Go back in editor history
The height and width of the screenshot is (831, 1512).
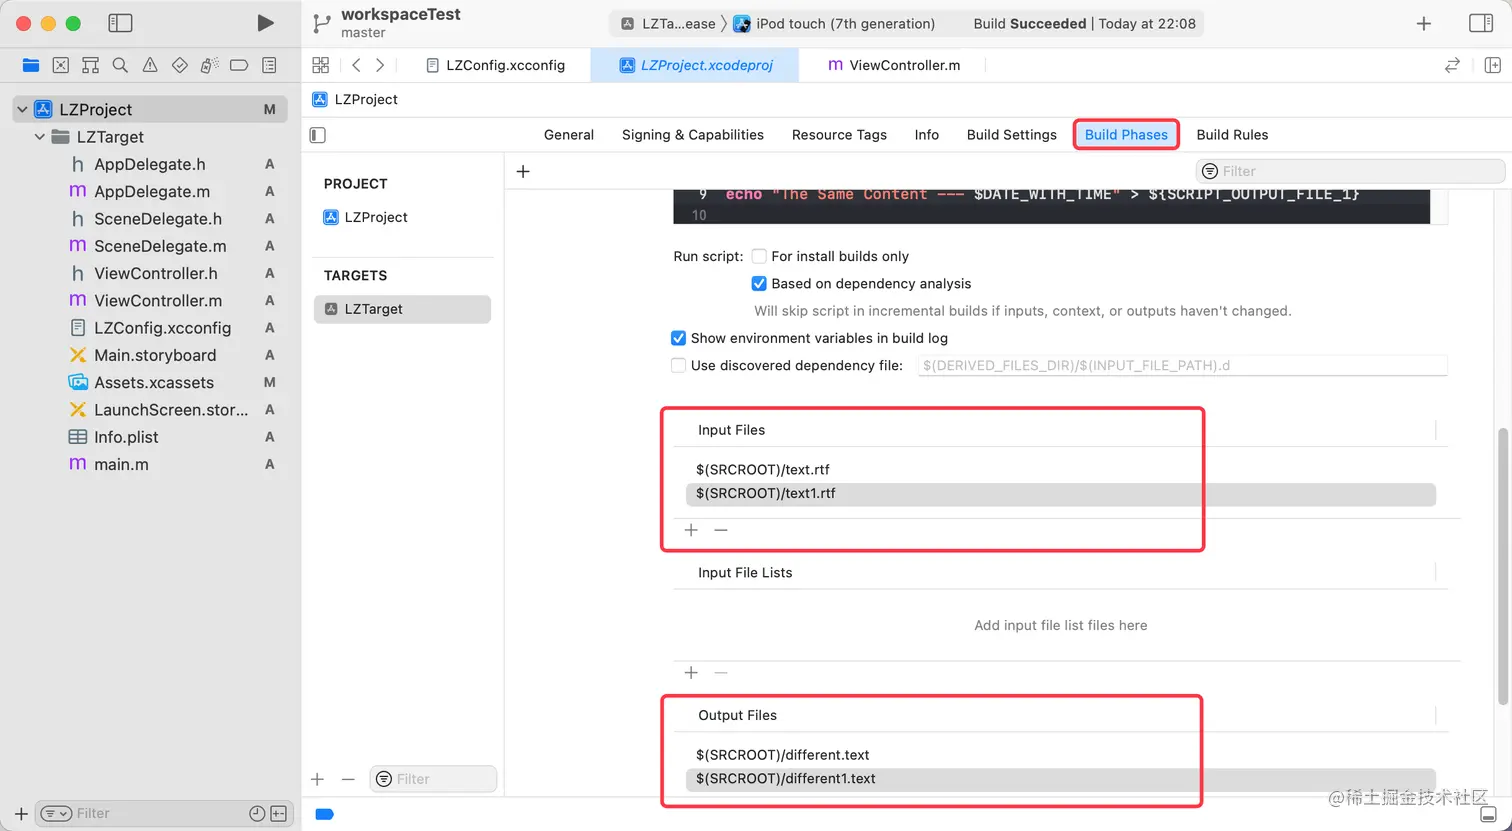[x=356, y=65]
